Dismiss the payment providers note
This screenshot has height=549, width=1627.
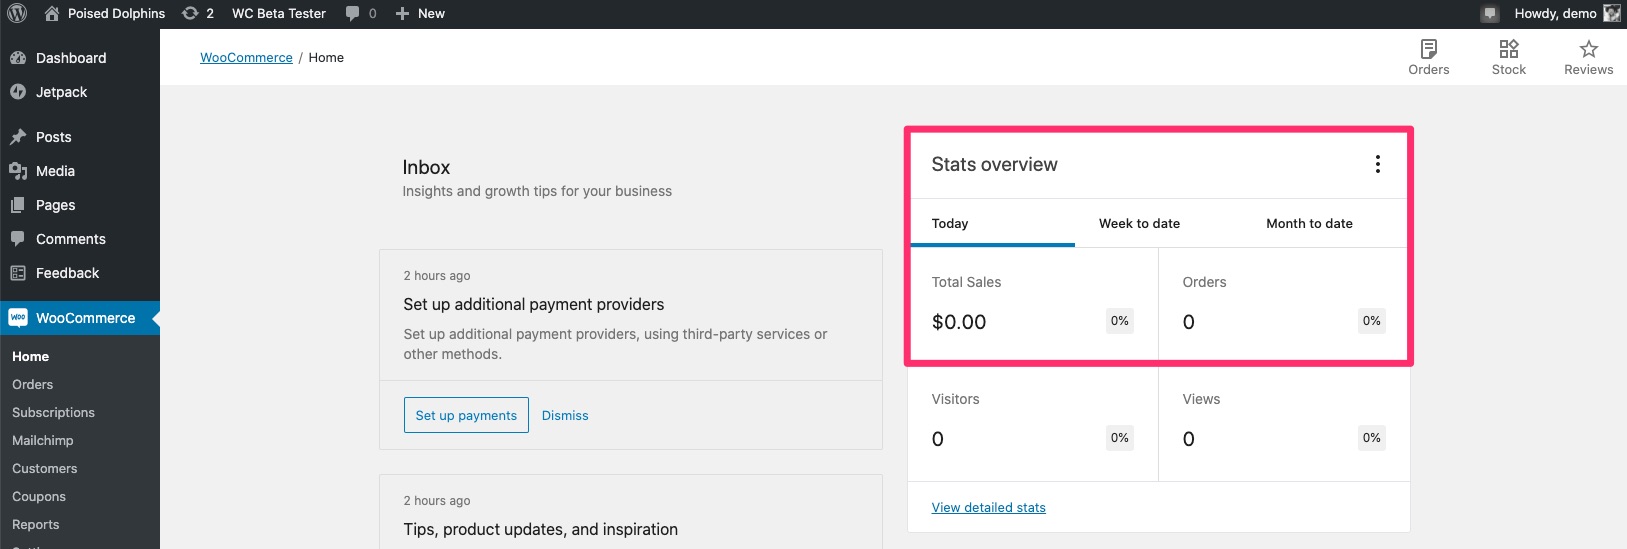[565, 415]
